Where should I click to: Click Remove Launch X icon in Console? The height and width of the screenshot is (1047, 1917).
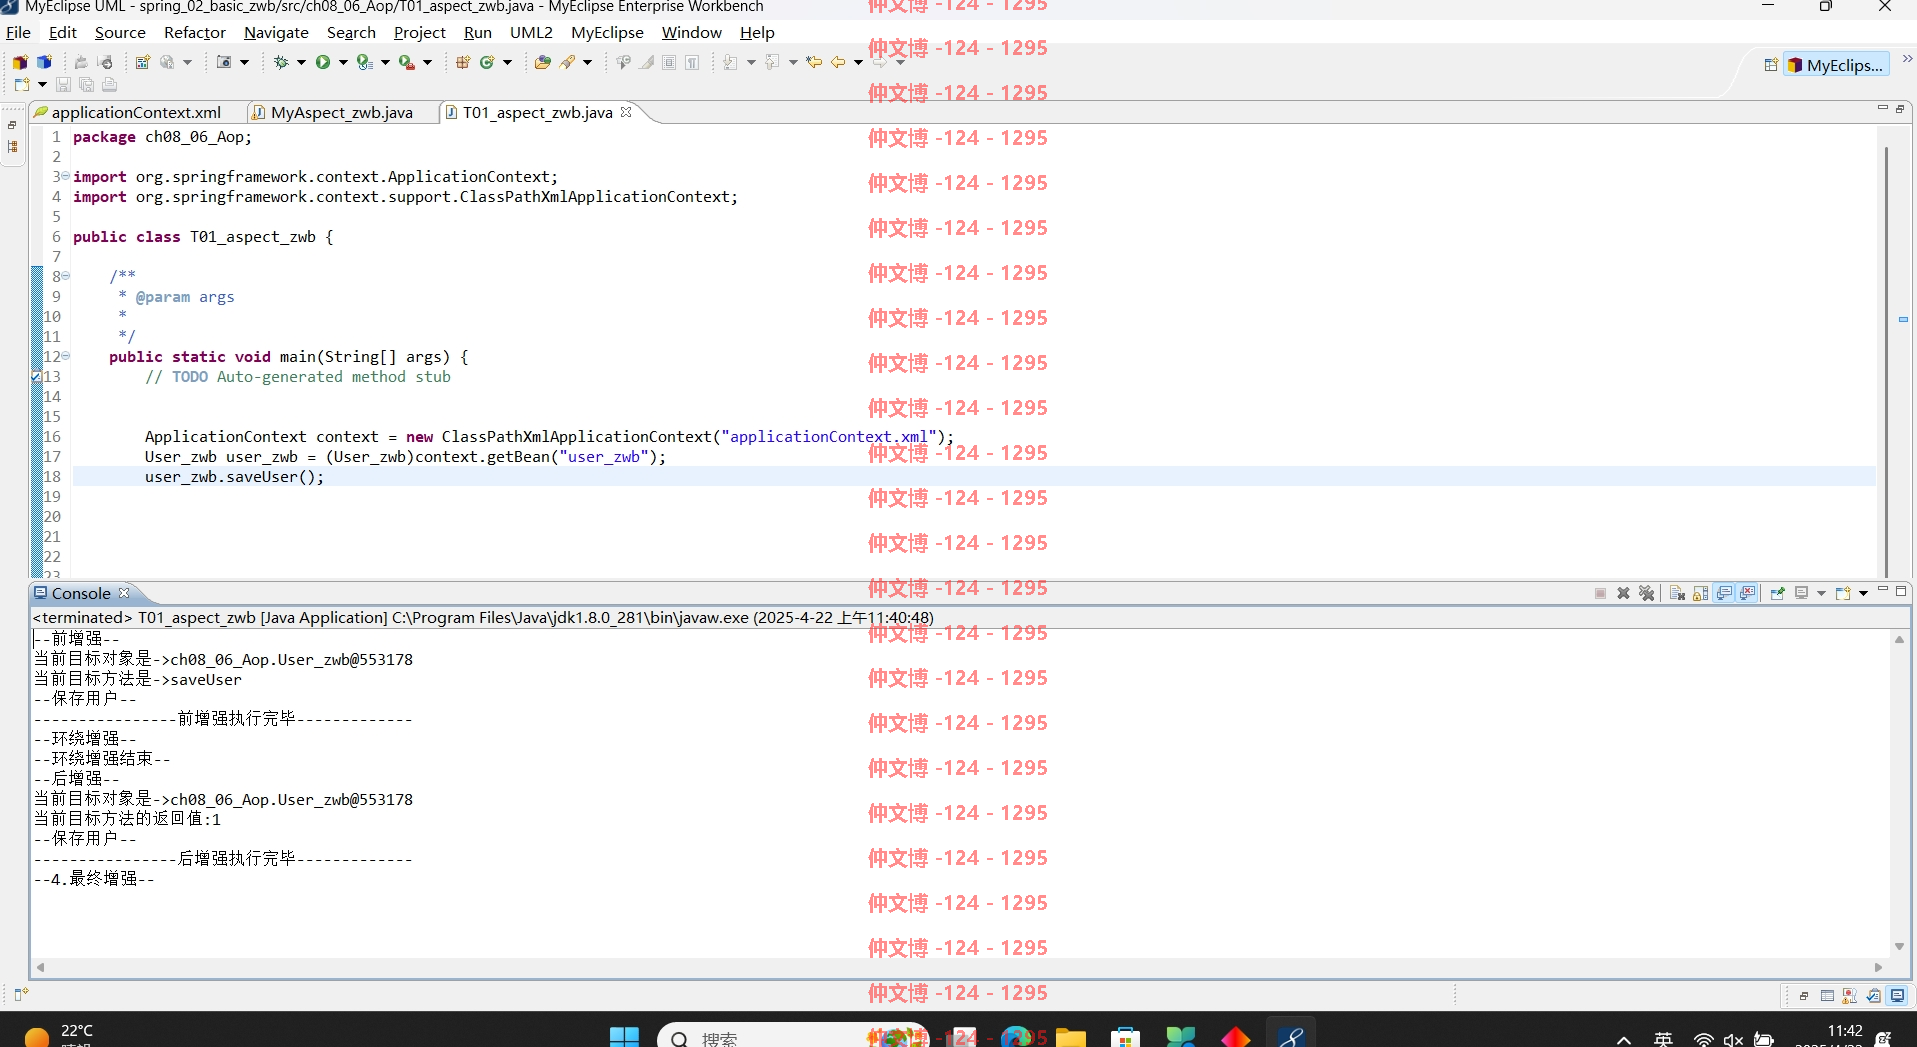click(x=1623, y=594)
